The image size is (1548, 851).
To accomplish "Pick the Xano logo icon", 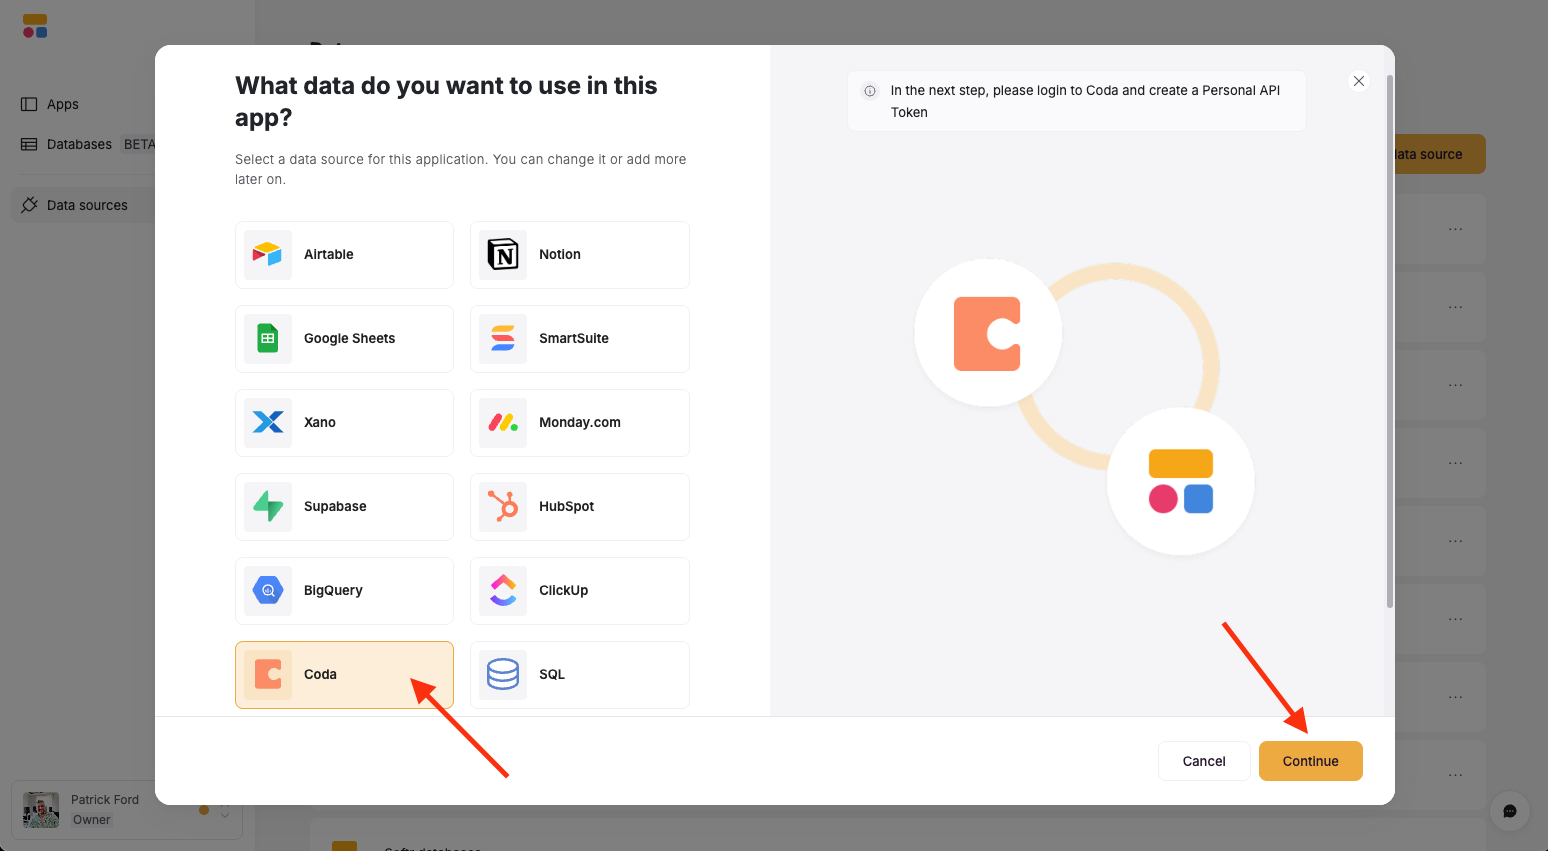I will 268,422.
